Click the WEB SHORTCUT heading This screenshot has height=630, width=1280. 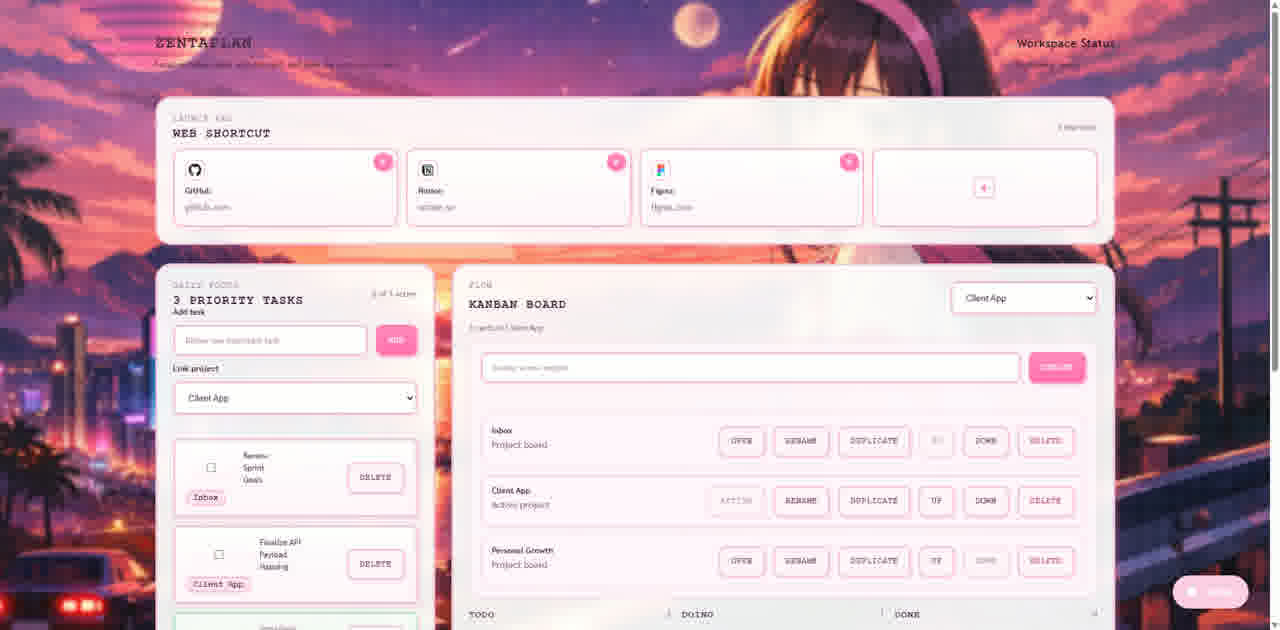[221, 133]
